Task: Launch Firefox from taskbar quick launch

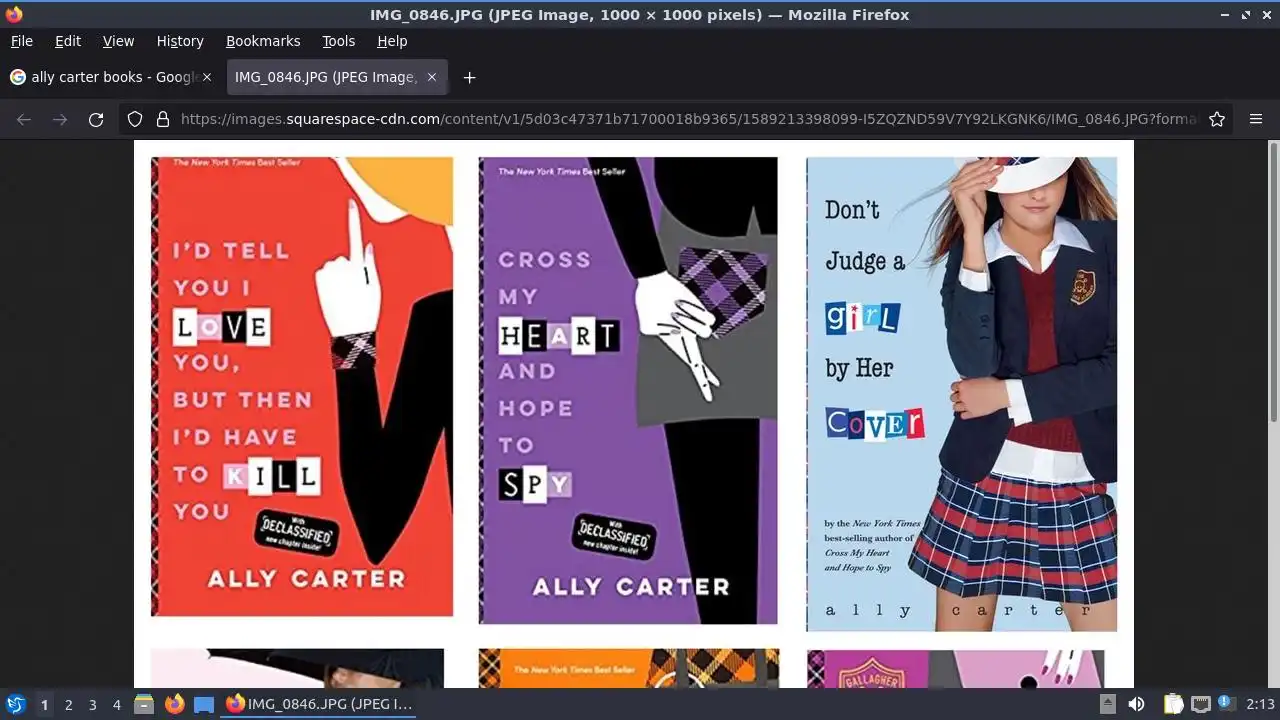Action: click(174, 704)
